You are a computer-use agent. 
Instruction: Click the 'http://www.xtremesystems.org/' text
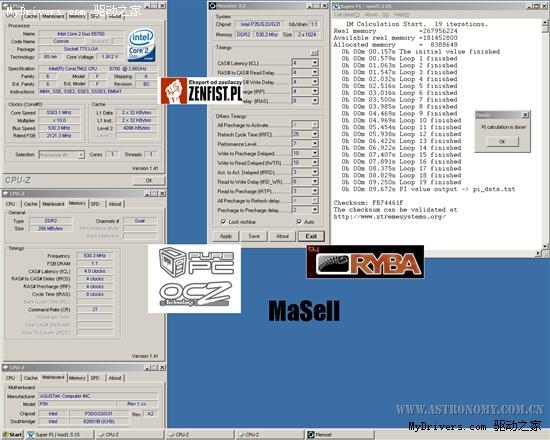(x=389, y=216)
